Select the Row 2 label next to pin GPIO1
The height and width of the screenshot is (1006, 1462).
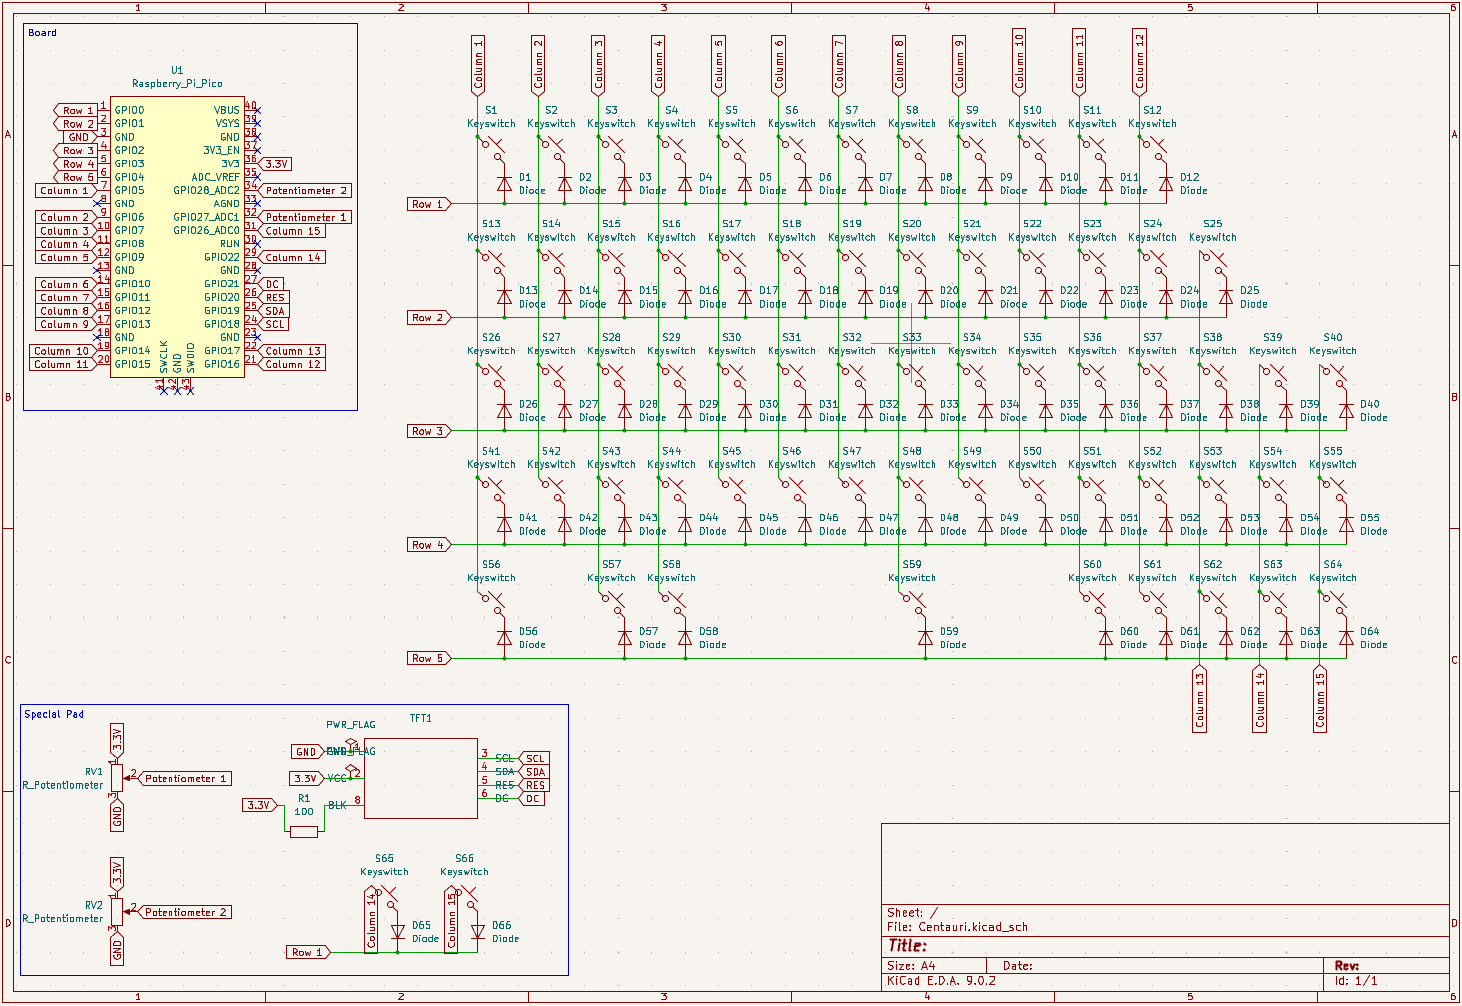[76, 124]
